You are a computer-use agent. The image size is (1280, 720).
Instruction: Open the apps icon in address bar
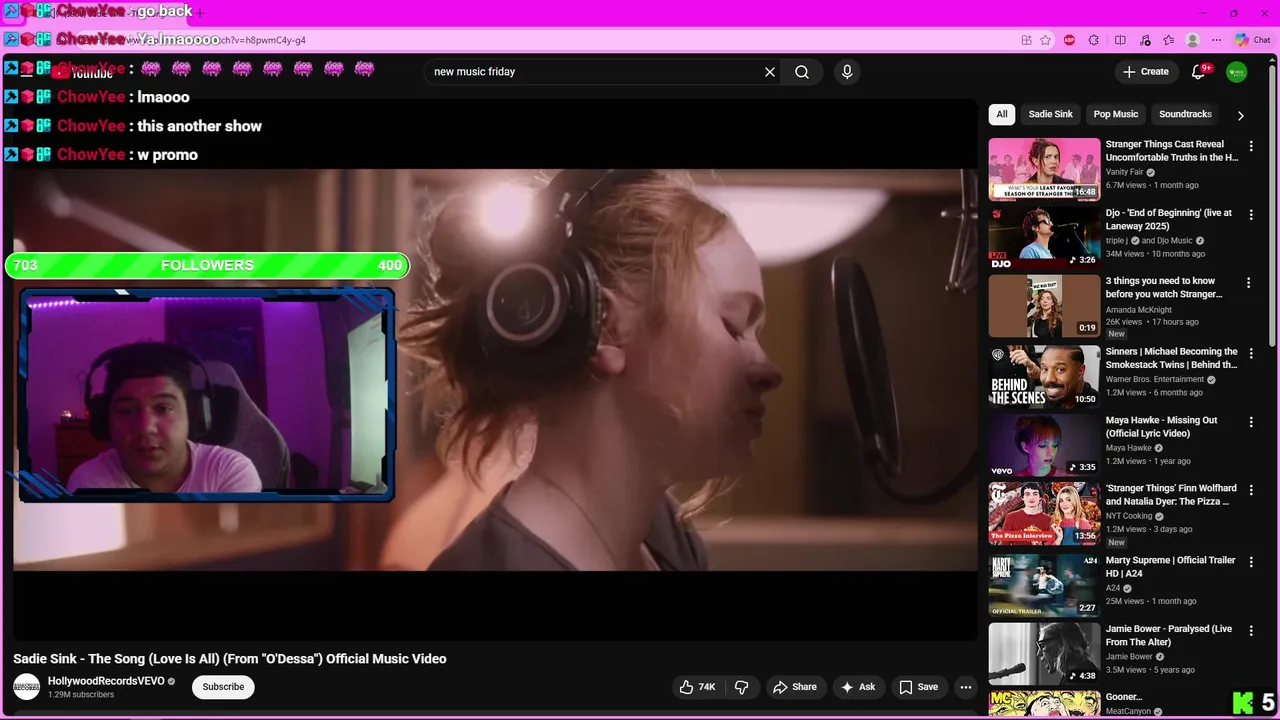click(x=1027, y=40)
